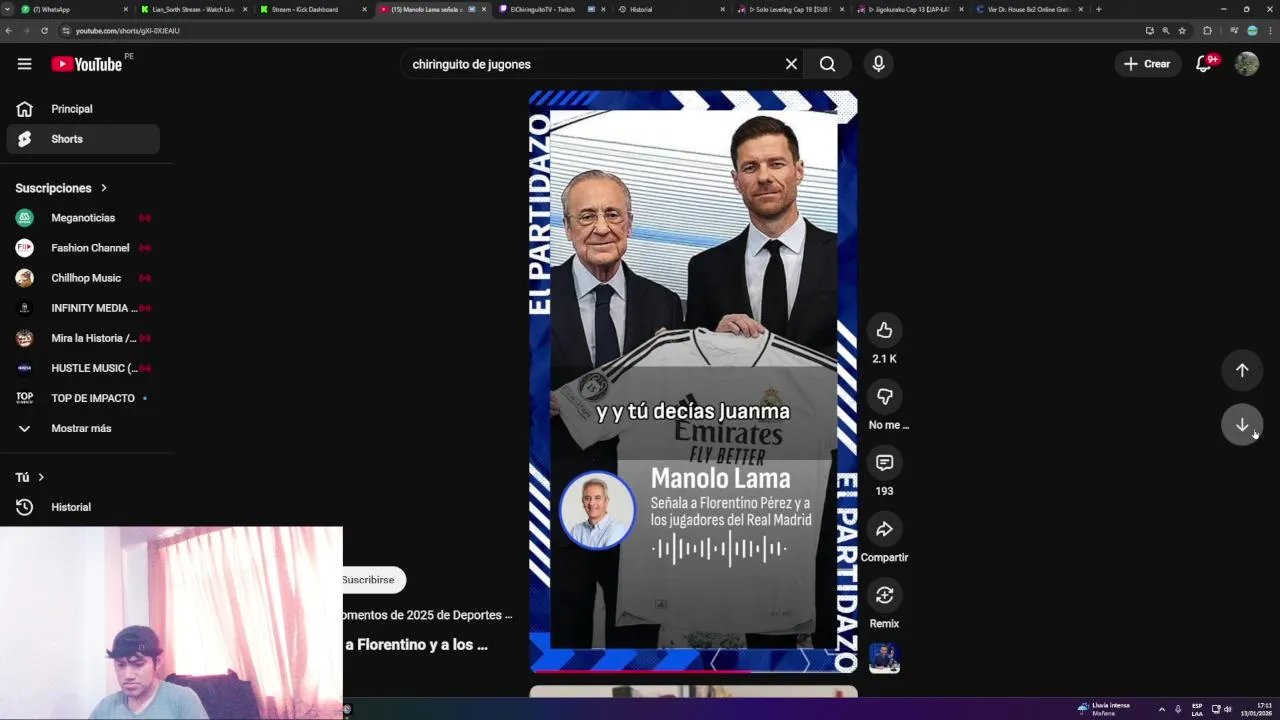Share the Short via Compartir
Screen dimensions: 1280x720
pyautogui.click(x=884, y=529)
